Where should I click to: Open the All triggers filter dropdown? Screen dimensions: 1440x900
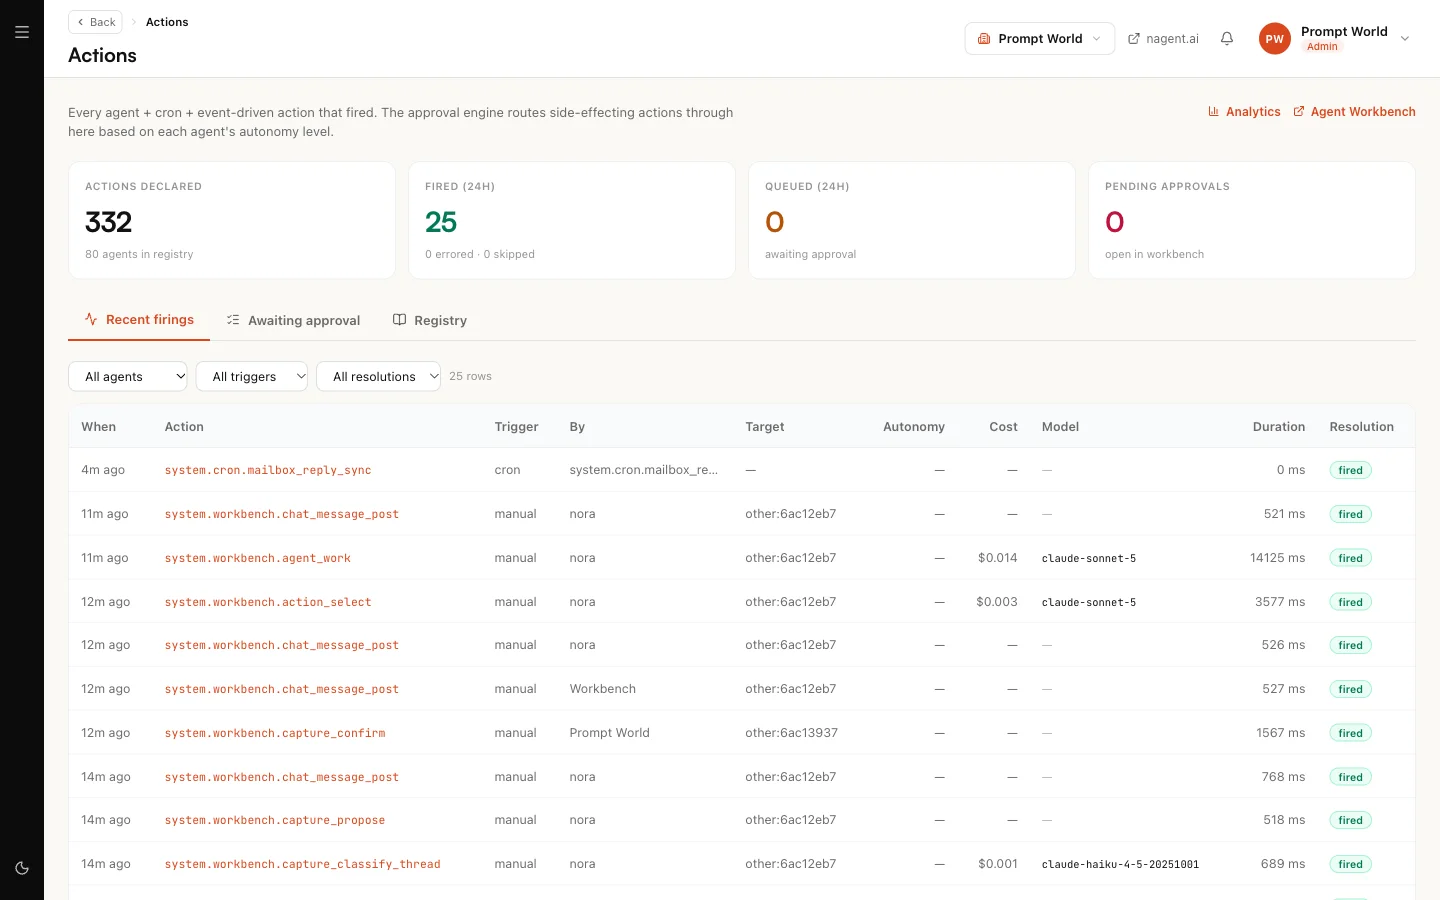pyautogui.click(x=252, y=376)
